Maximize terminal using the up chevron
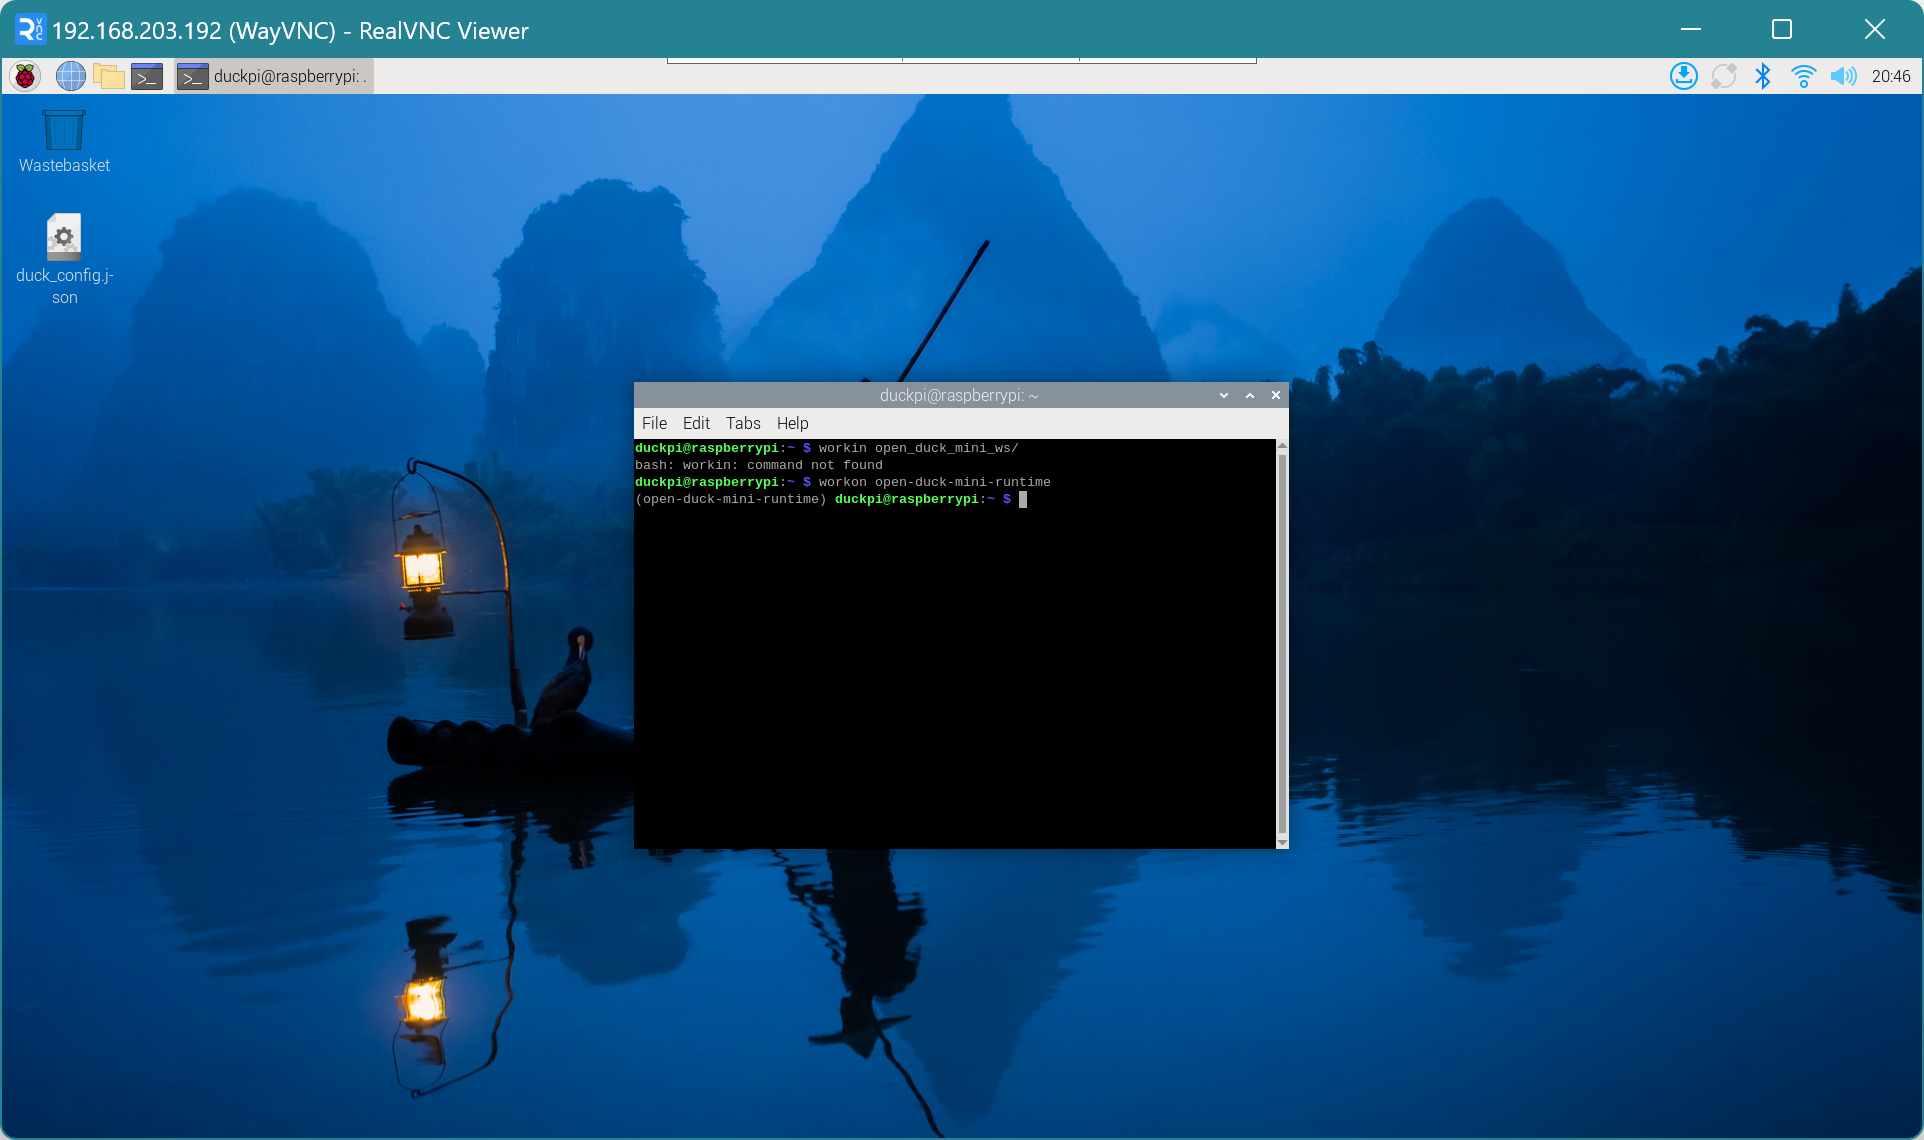Screen dimensions: 1924x1140 click(1250, 395)
